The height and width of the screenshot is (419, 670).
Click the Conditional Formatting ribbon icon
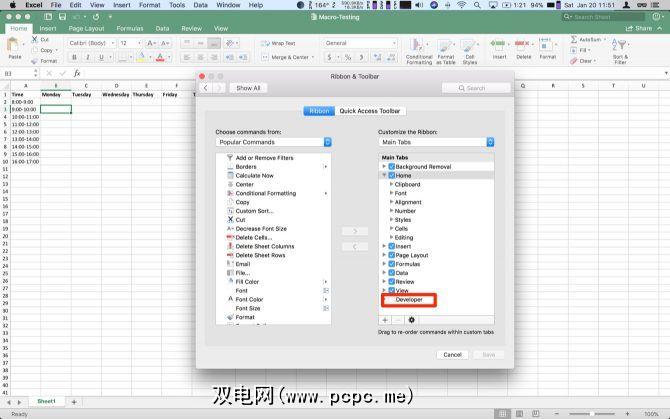click(x=417, y=45)
